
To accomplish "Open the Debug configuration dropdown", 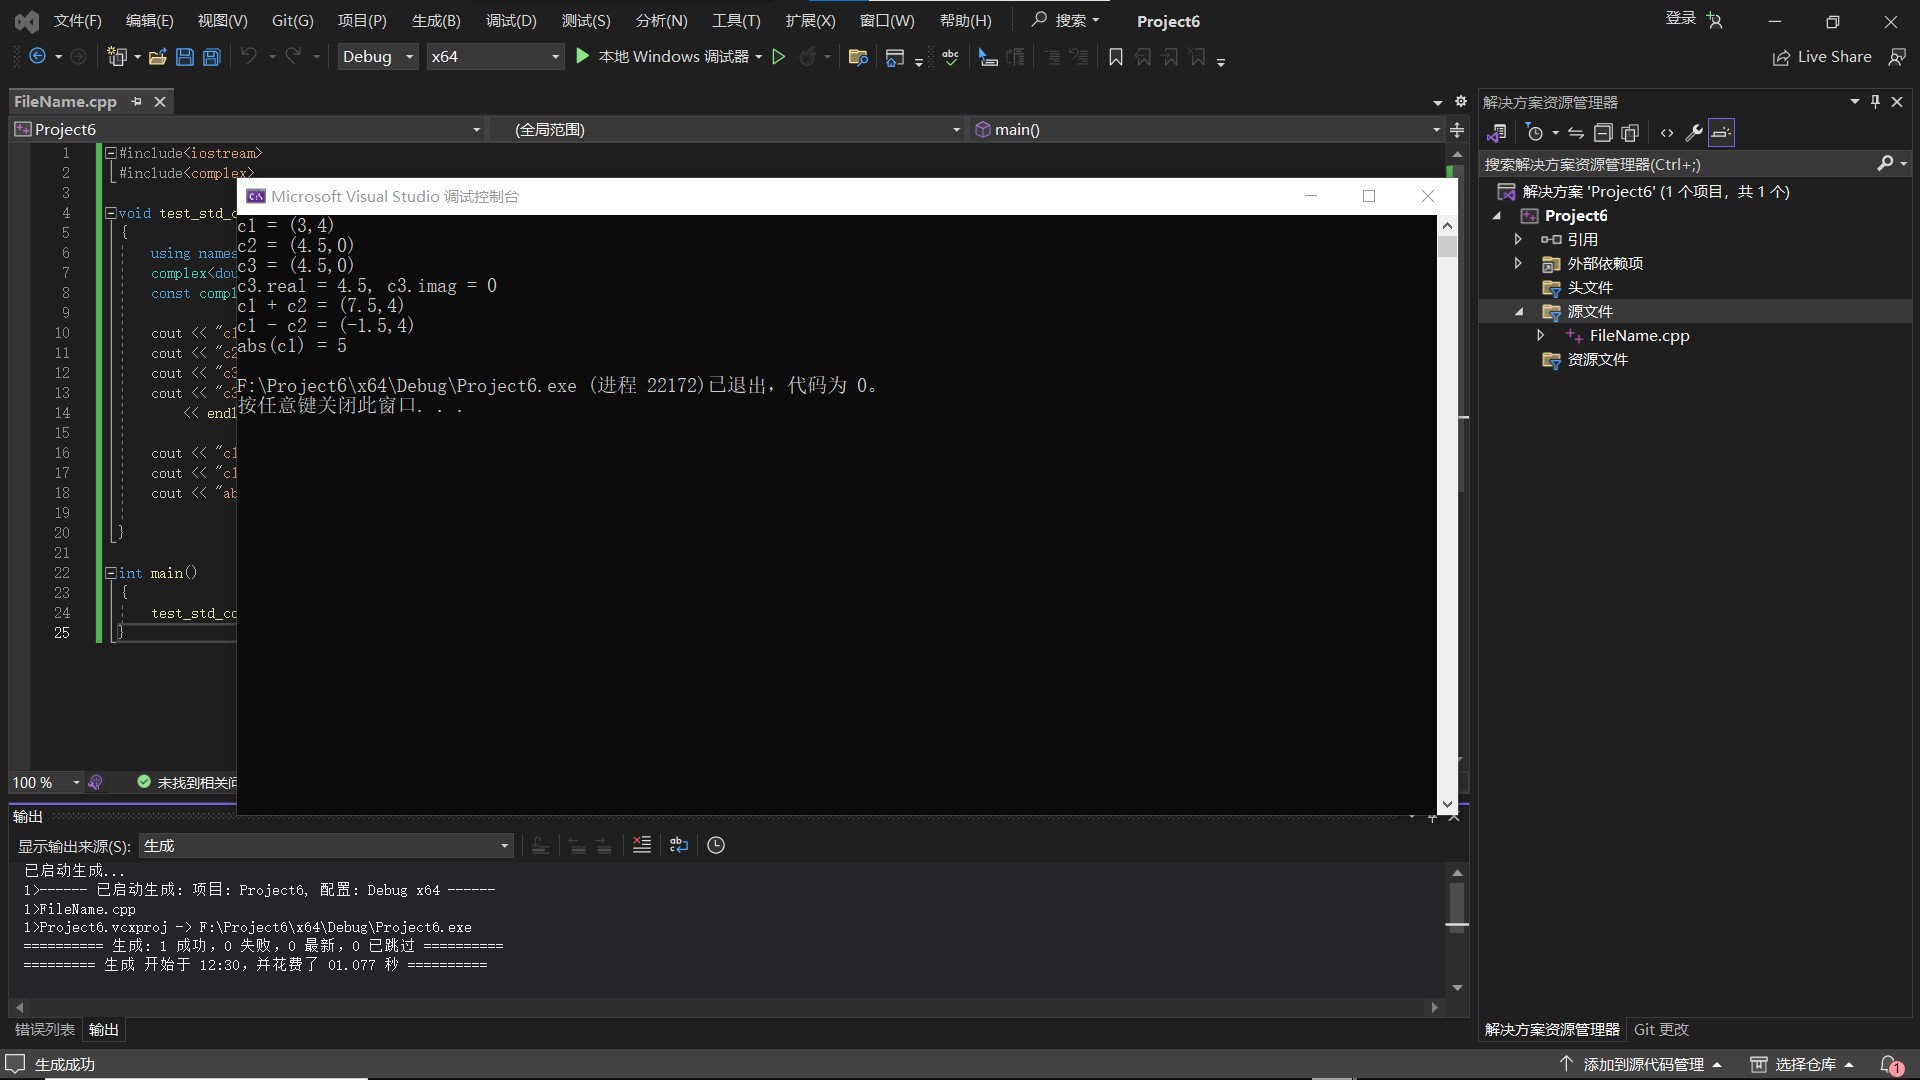I will [378, 57].
